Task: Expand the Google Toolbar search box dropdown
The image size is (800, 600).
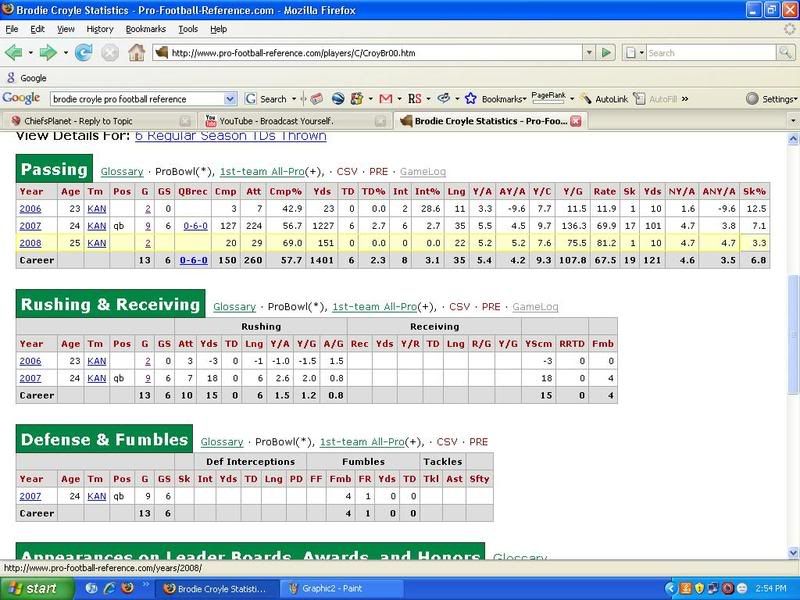Action: pyautogui.click(x=230, y=99)
